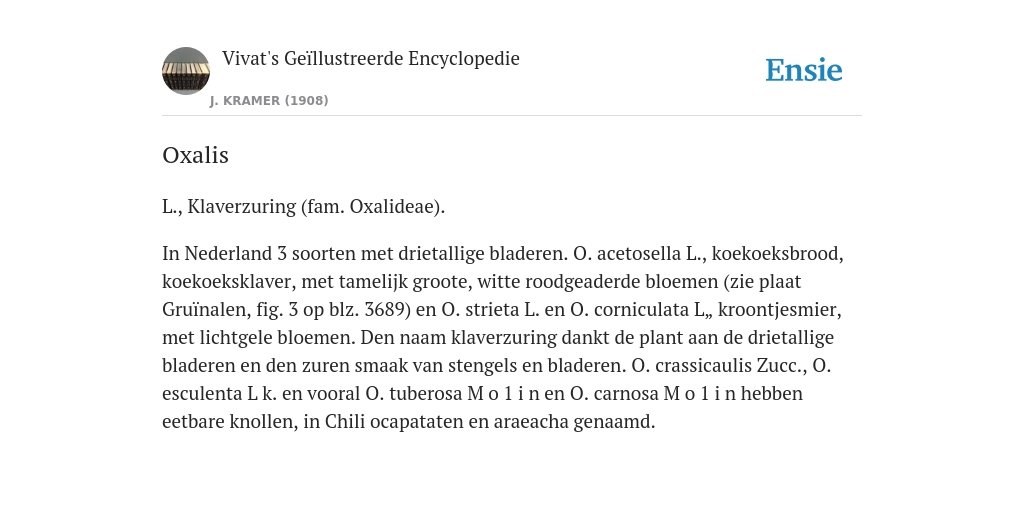Click the line 'L., Klaverzuring (fam. Oxalideae).'

pos(304,206)
